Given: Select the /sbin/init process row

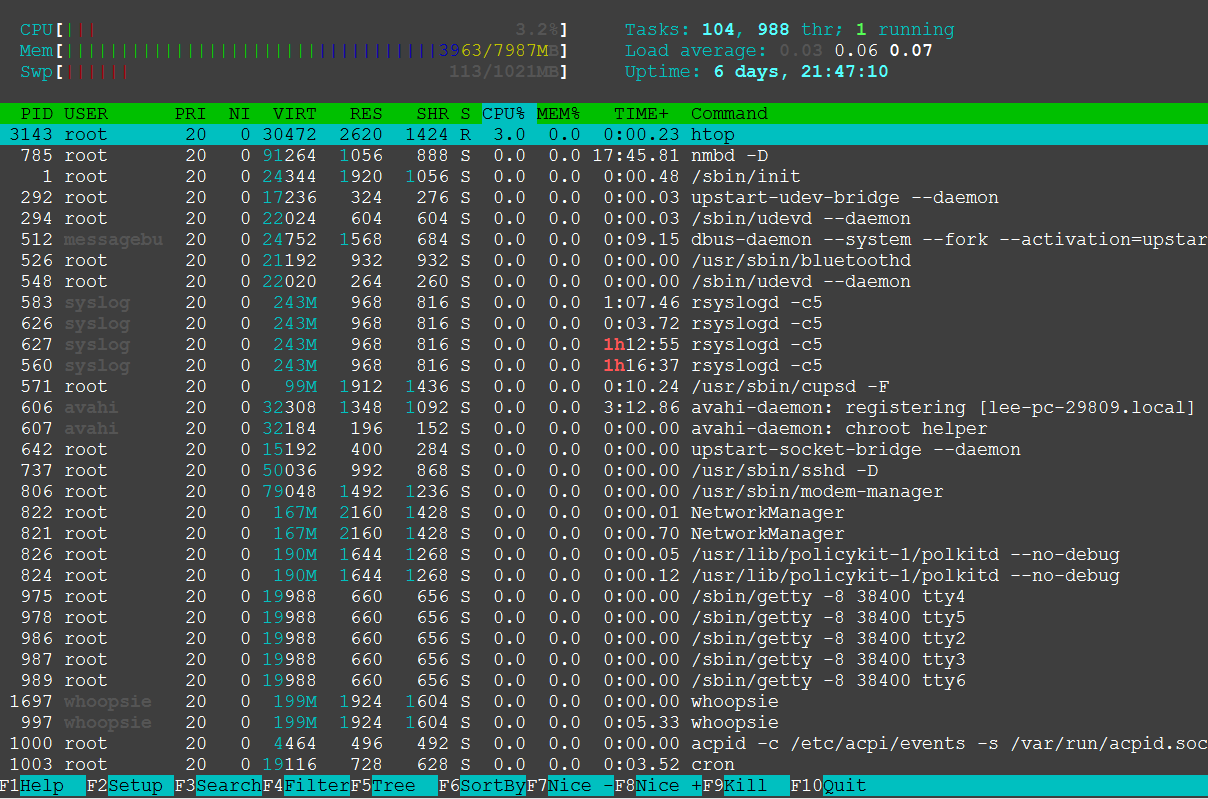Looking at the screenshot, I should pos(604,177).
